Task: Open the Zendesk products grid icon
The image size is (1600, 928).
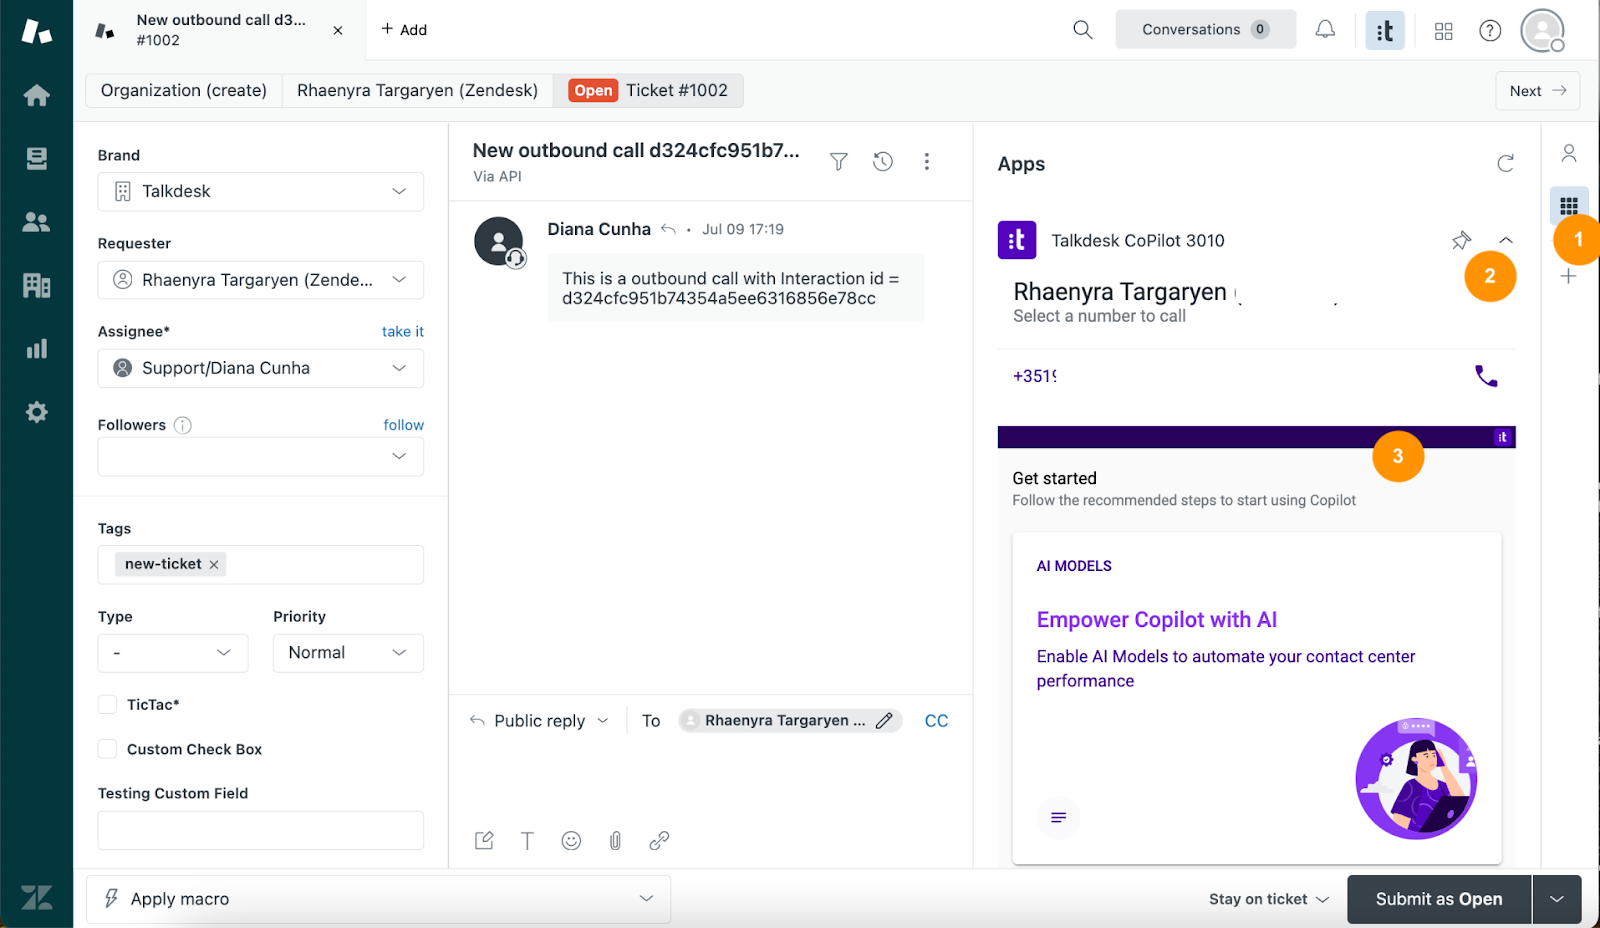Action: point(1443,31)
